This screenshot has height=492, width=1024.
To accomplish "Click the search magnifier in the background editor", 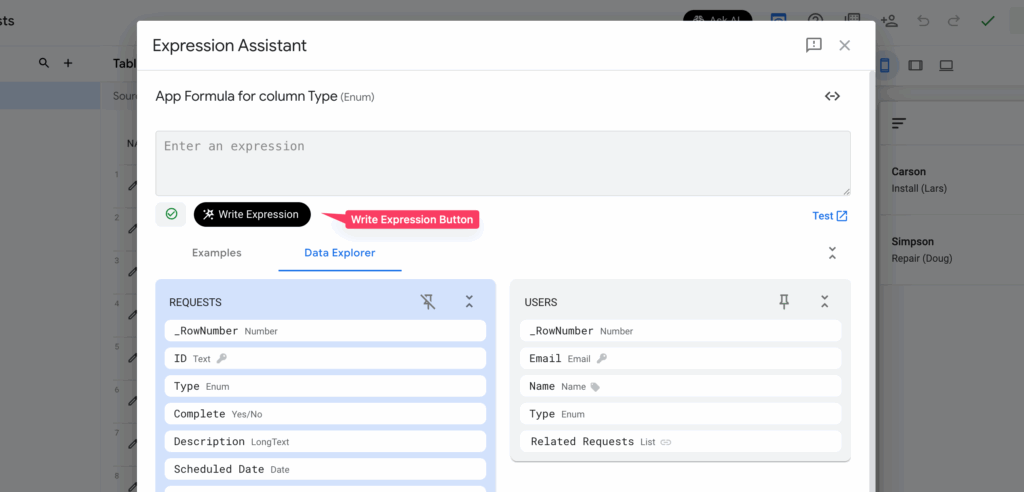I will click(x=44, y=63).
